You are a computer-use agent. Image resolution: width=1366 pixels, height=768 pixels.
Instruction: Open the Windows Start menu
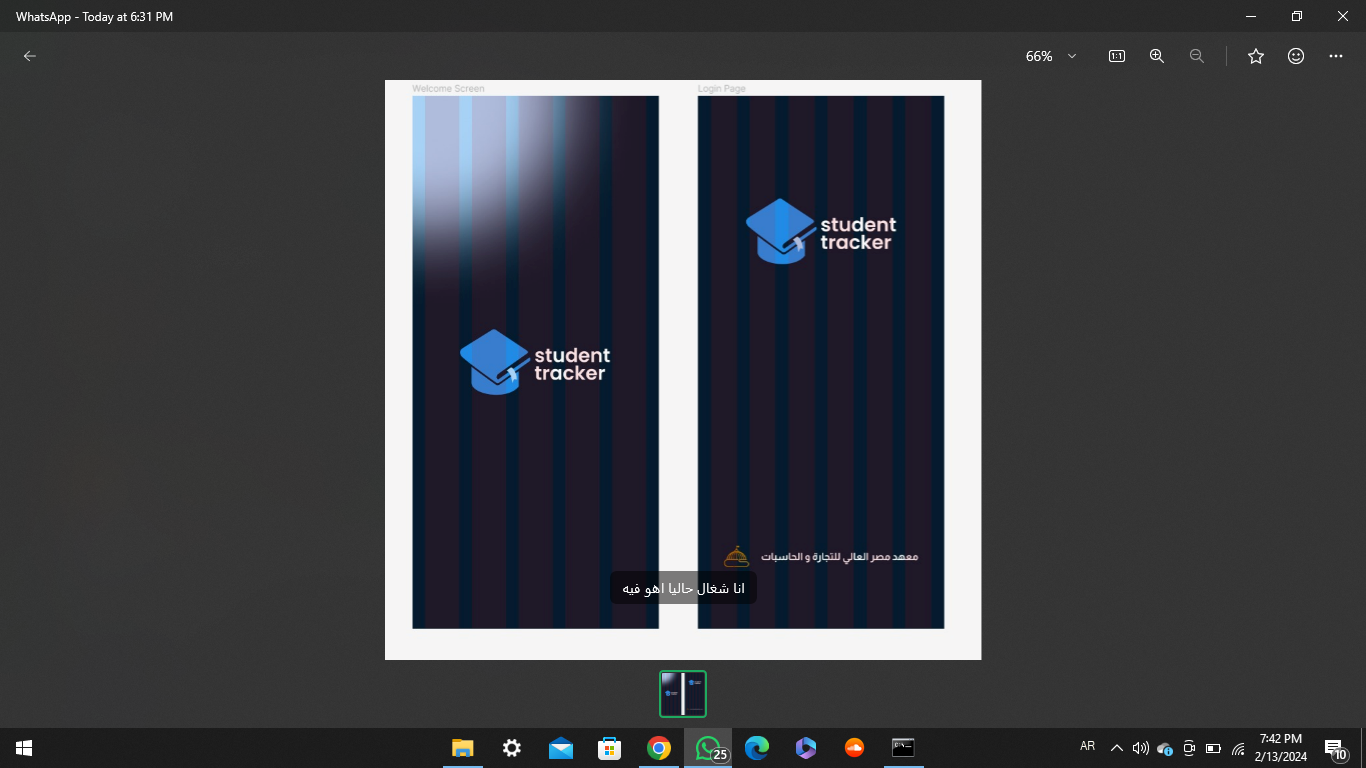coord(24,748)
